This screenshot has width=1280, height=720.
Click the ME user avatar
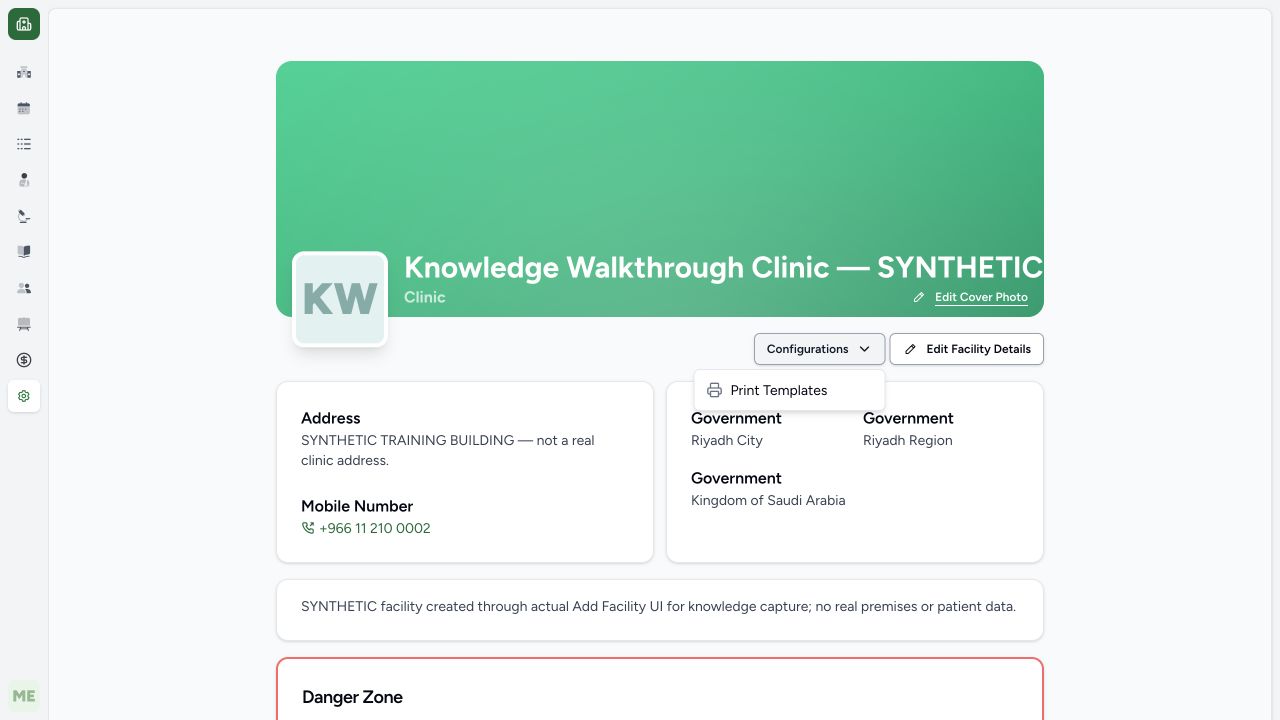[x=24, y=696]
